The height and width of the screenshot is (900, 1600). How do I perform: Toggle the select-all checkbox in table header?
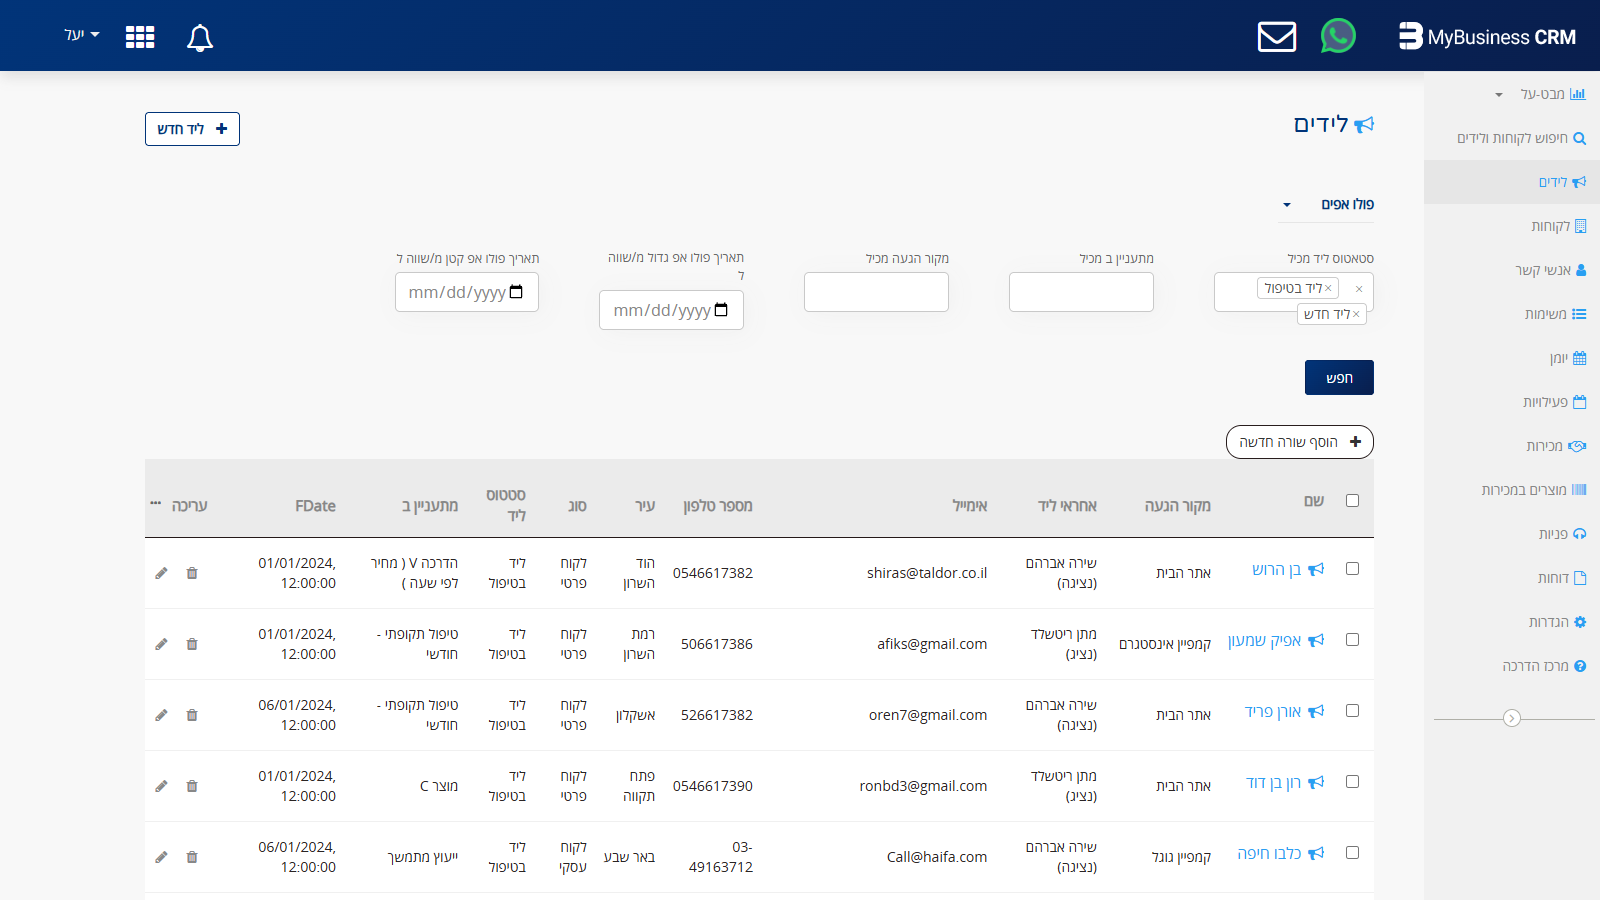coord(1353,500)
